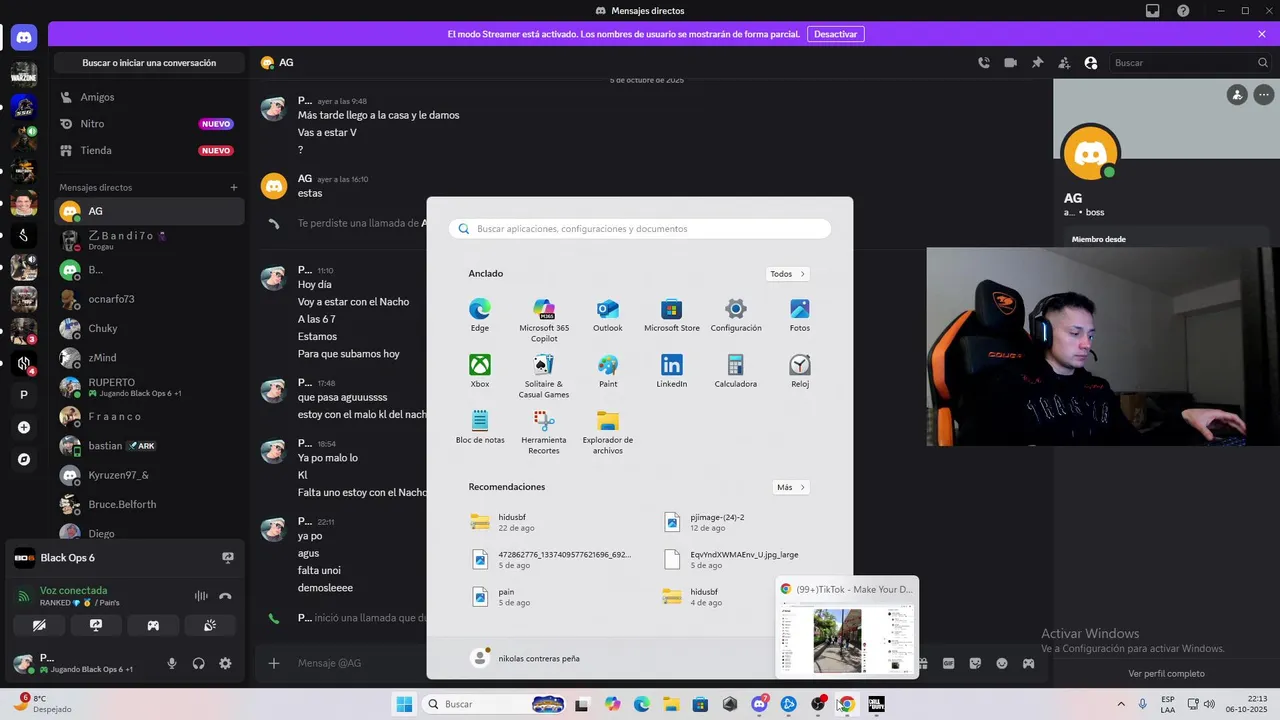
Task: Open the Fotos app
Action: pos(800,315)
